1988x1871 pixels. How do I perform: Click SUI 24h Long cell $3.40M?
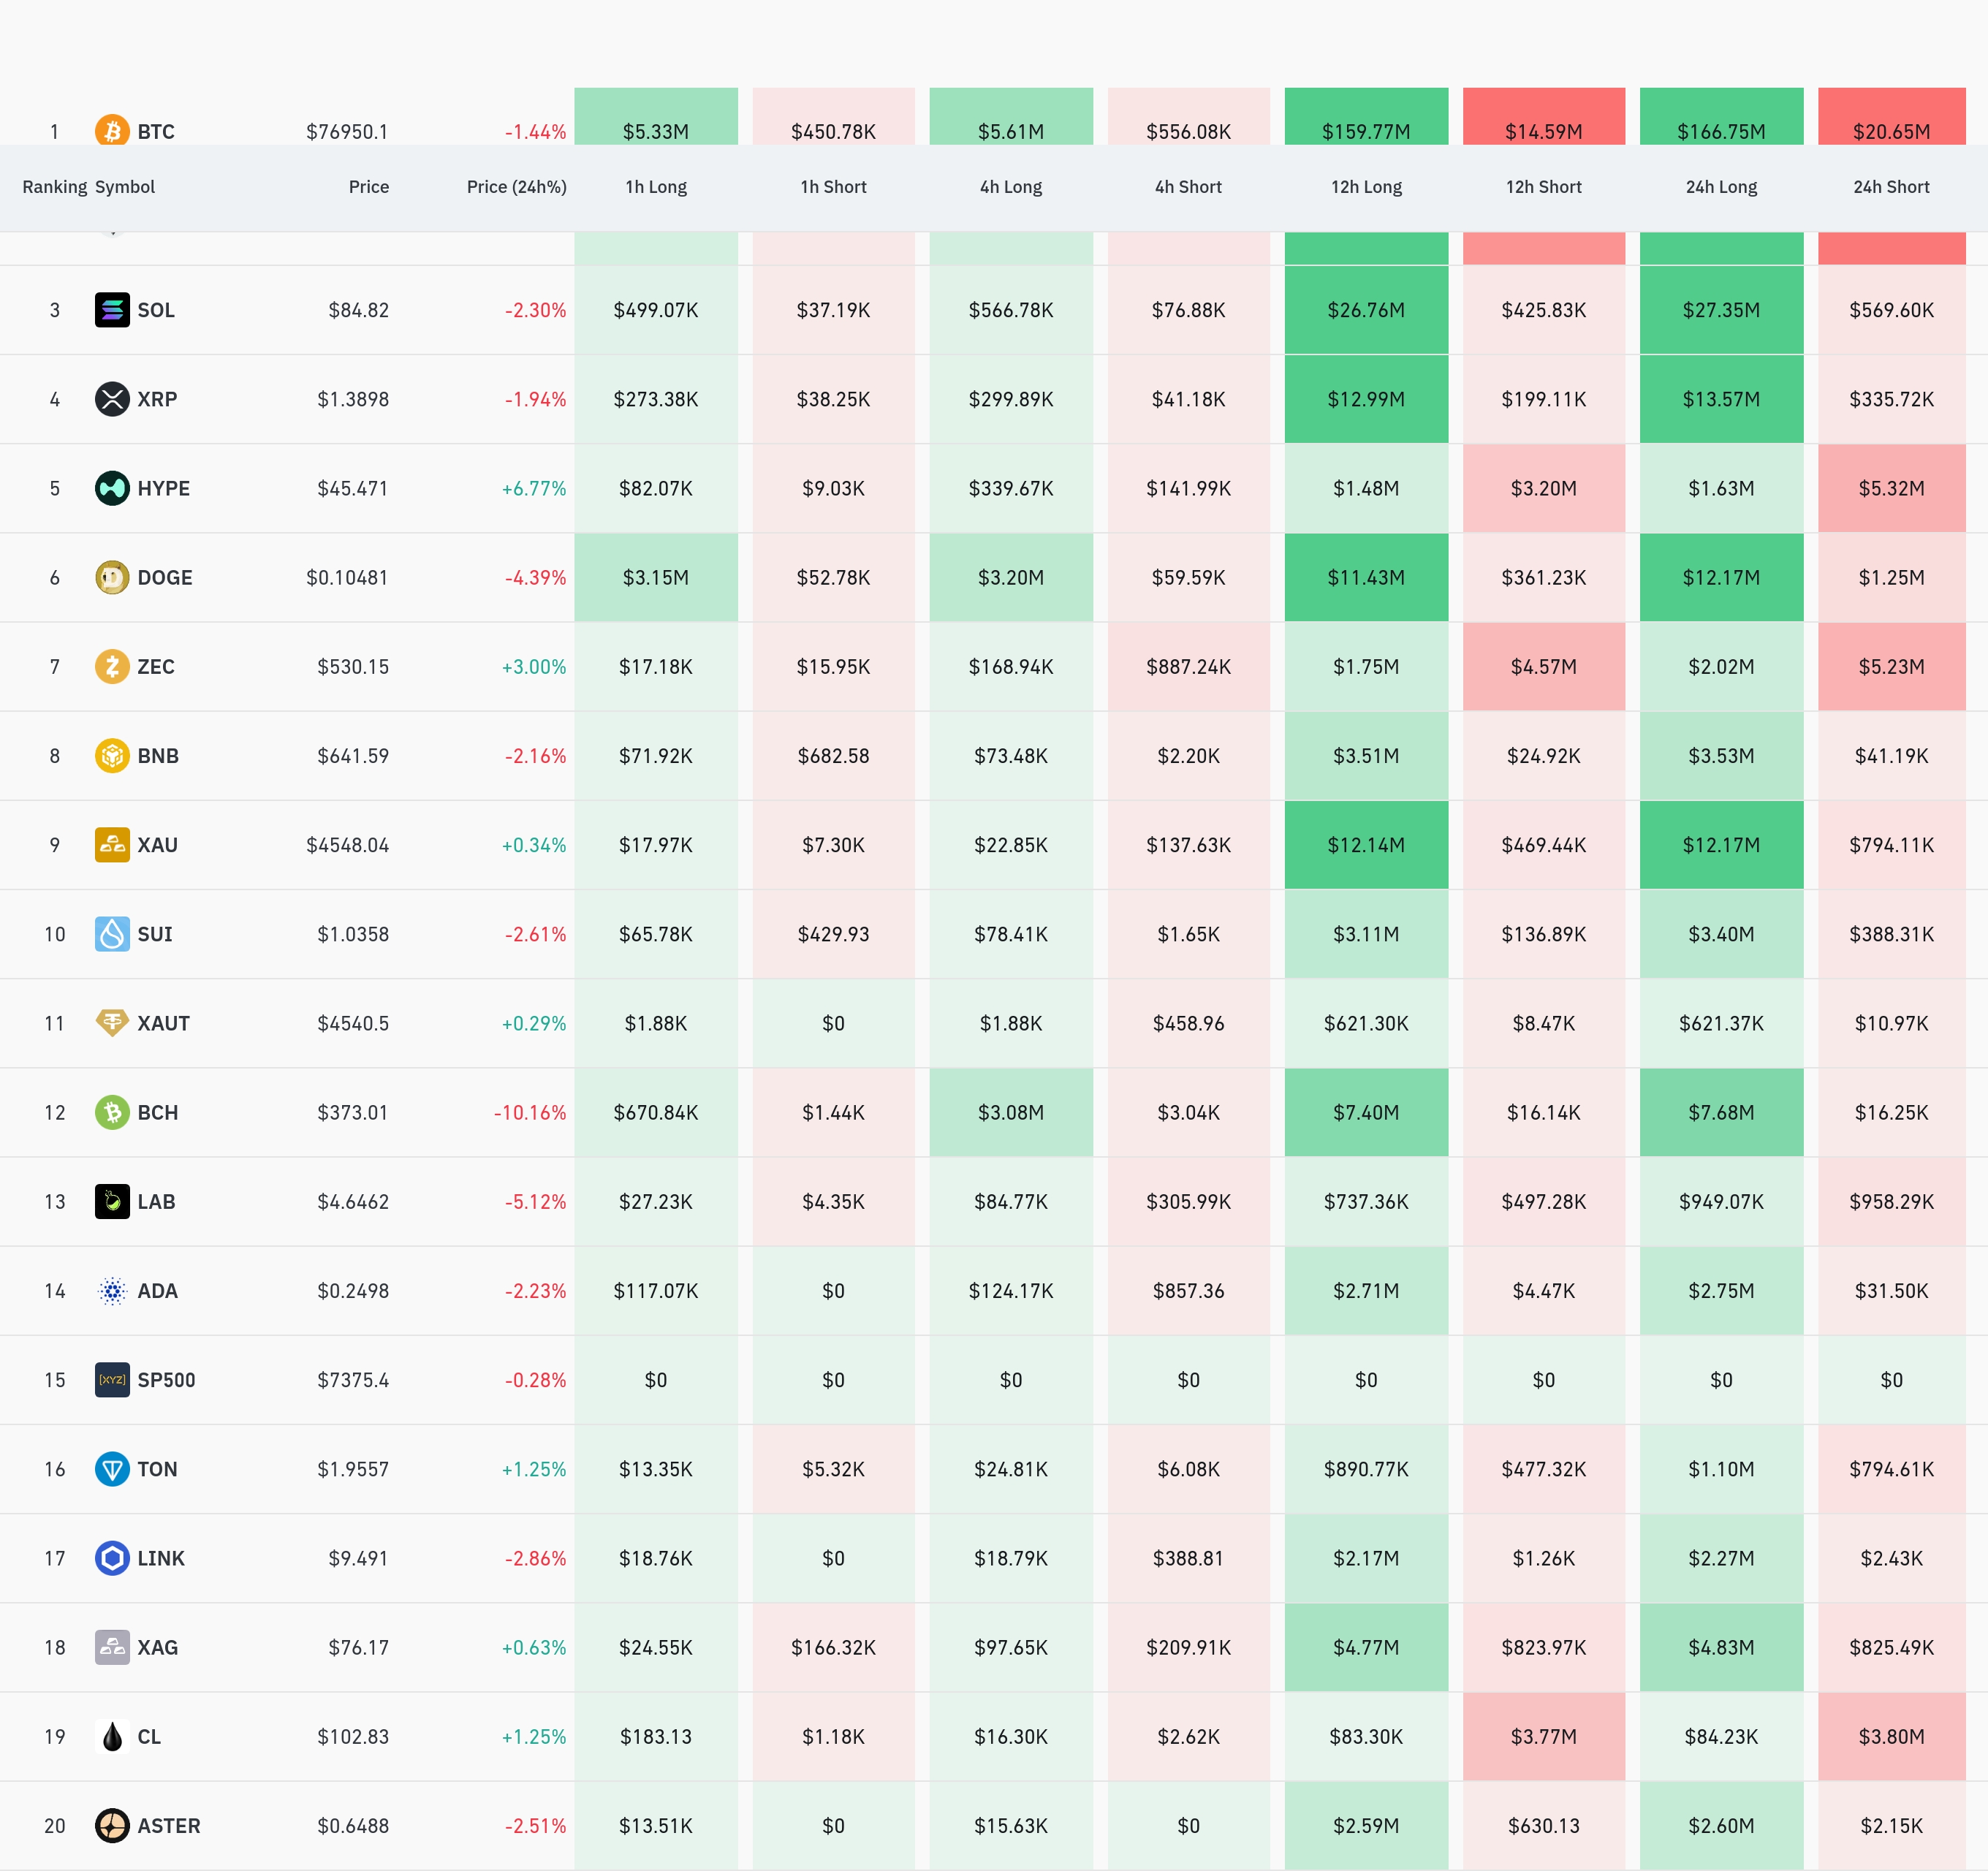tap(1722, 934)
